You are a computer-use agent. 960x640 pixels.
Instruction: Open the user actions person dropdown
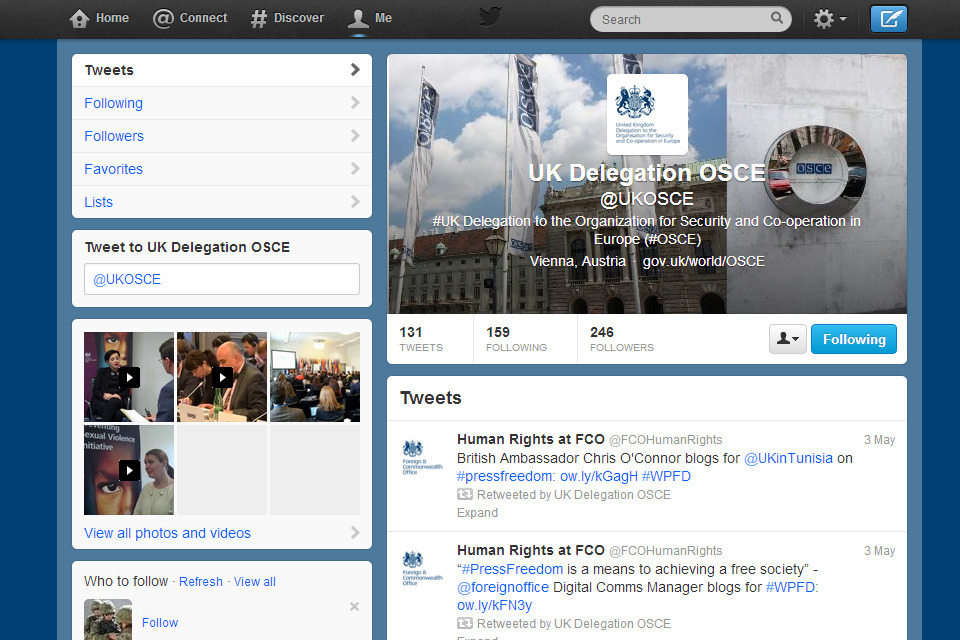pyautogui.click(x=787, y=339)
